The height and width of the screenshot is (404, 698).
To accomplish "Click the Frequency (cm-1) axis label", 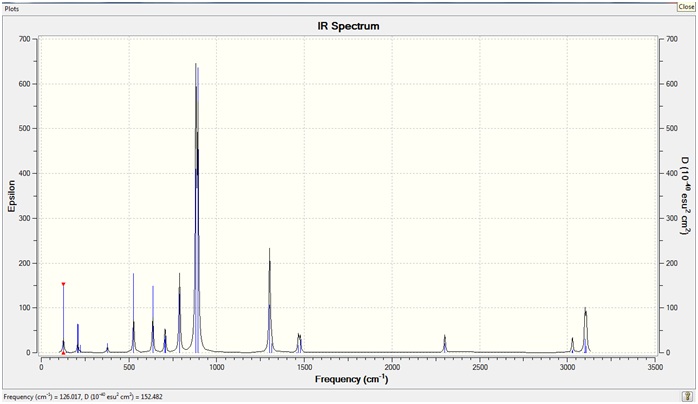I will coord(352,379).
